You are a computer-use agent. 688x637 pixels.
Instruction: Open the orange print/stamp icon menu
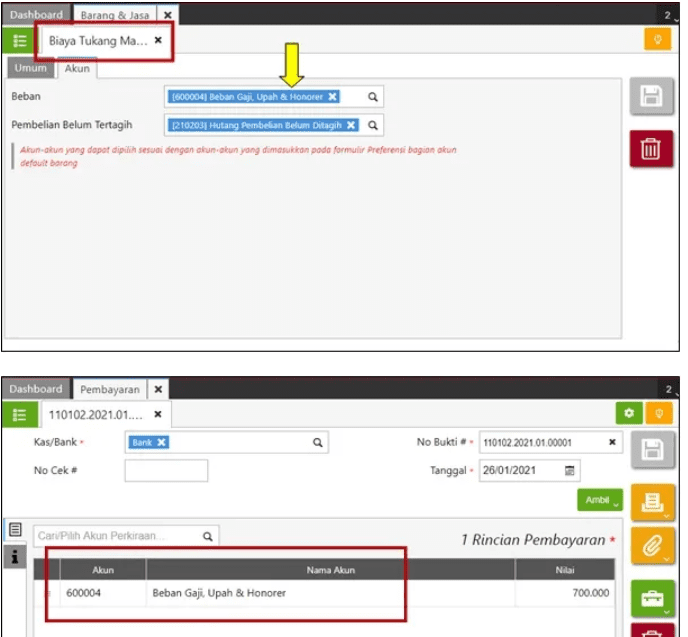pyautogui.click(x=652, y=502)
